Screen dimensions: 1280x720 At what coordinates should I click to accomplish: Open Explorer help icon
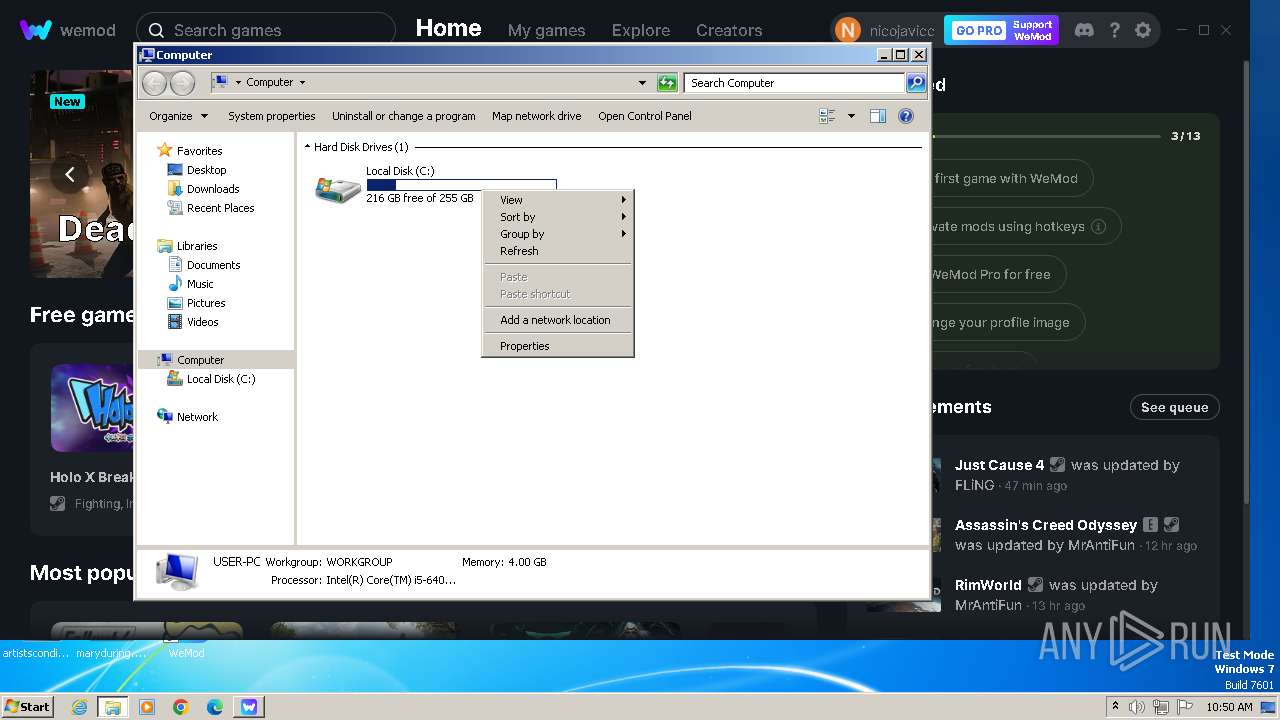906,116
